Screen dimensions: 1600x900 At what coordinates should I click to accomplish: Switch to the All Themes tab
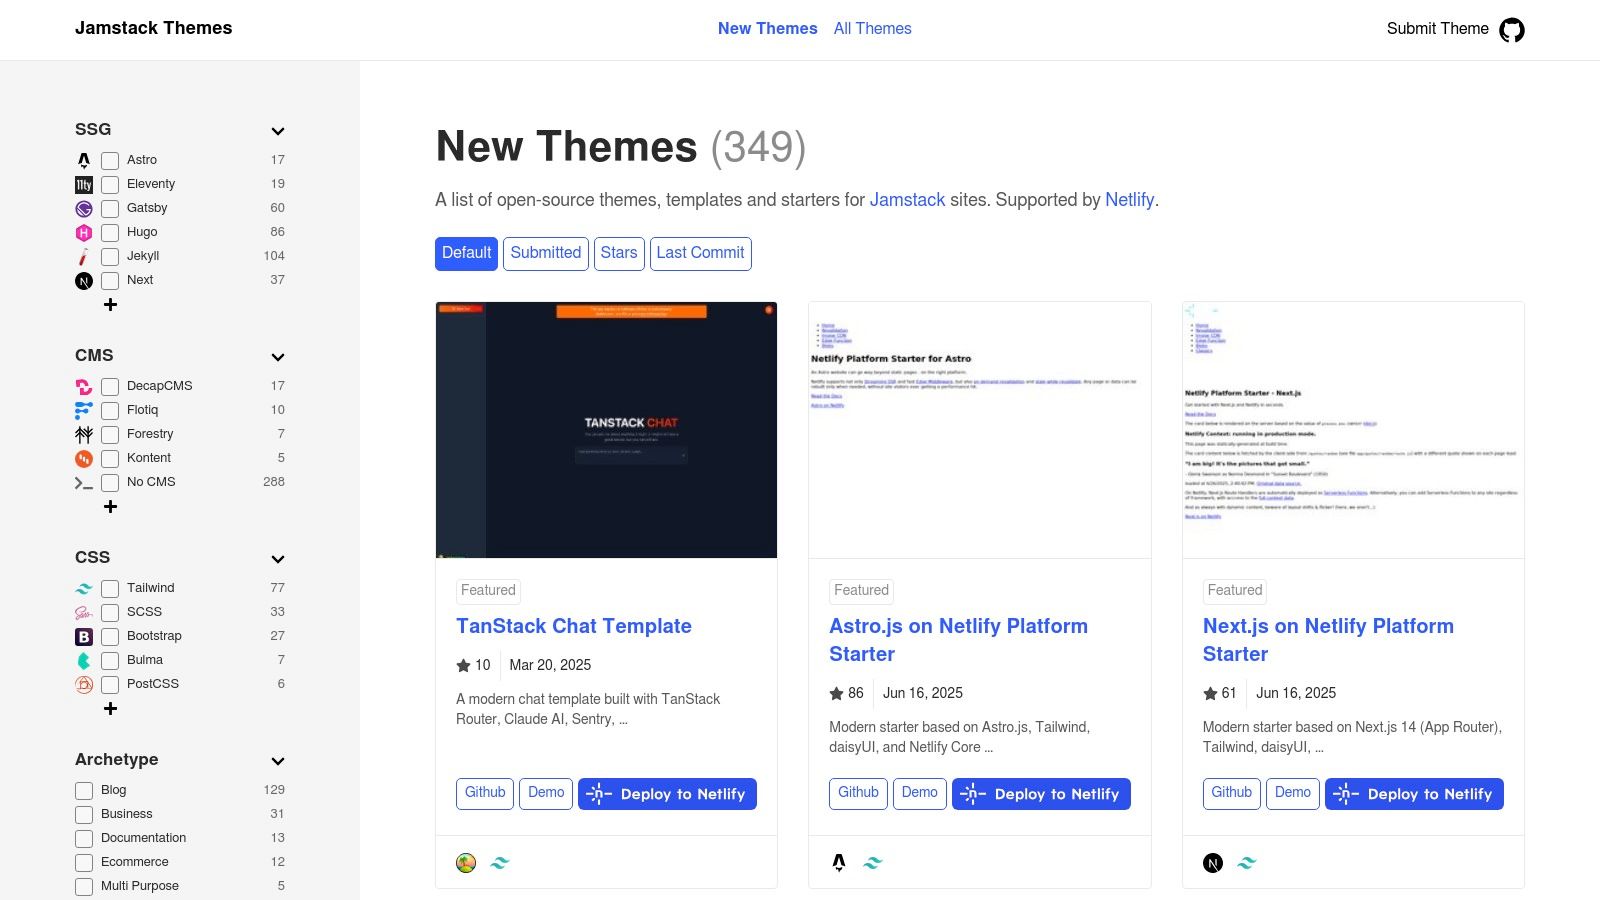point(872,28)
